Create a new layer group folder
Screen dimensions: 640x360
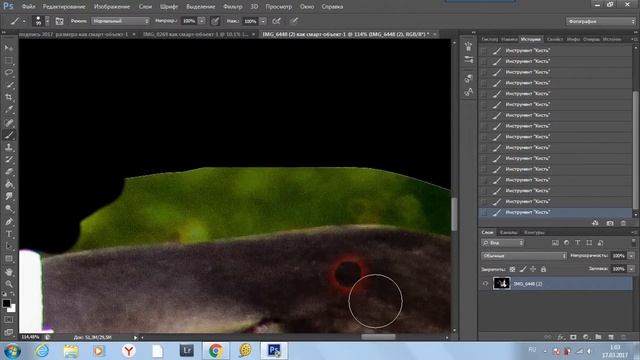598,337
